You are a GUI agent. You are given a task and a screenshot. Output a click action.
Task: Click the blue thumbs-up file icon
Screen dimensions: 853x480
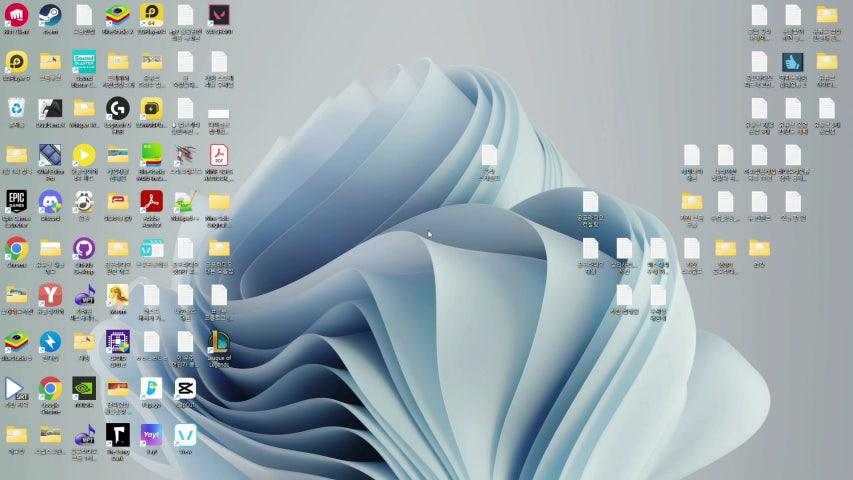click(x=792, y=62)
